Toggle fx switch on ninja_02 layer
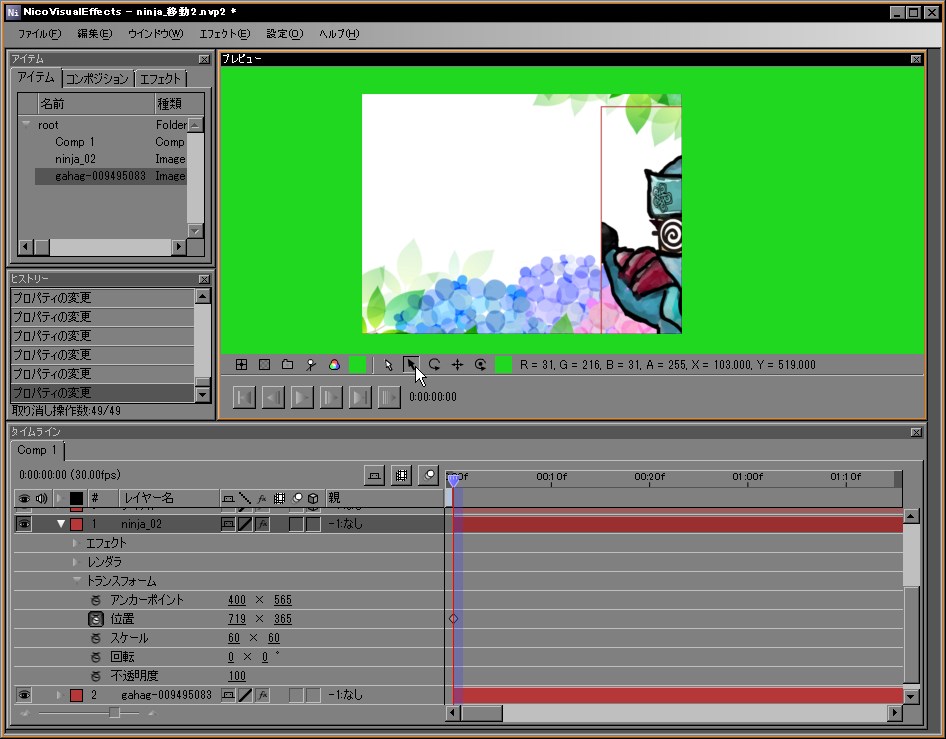Viewport: 946px width, 739px height. click(262, 524)
